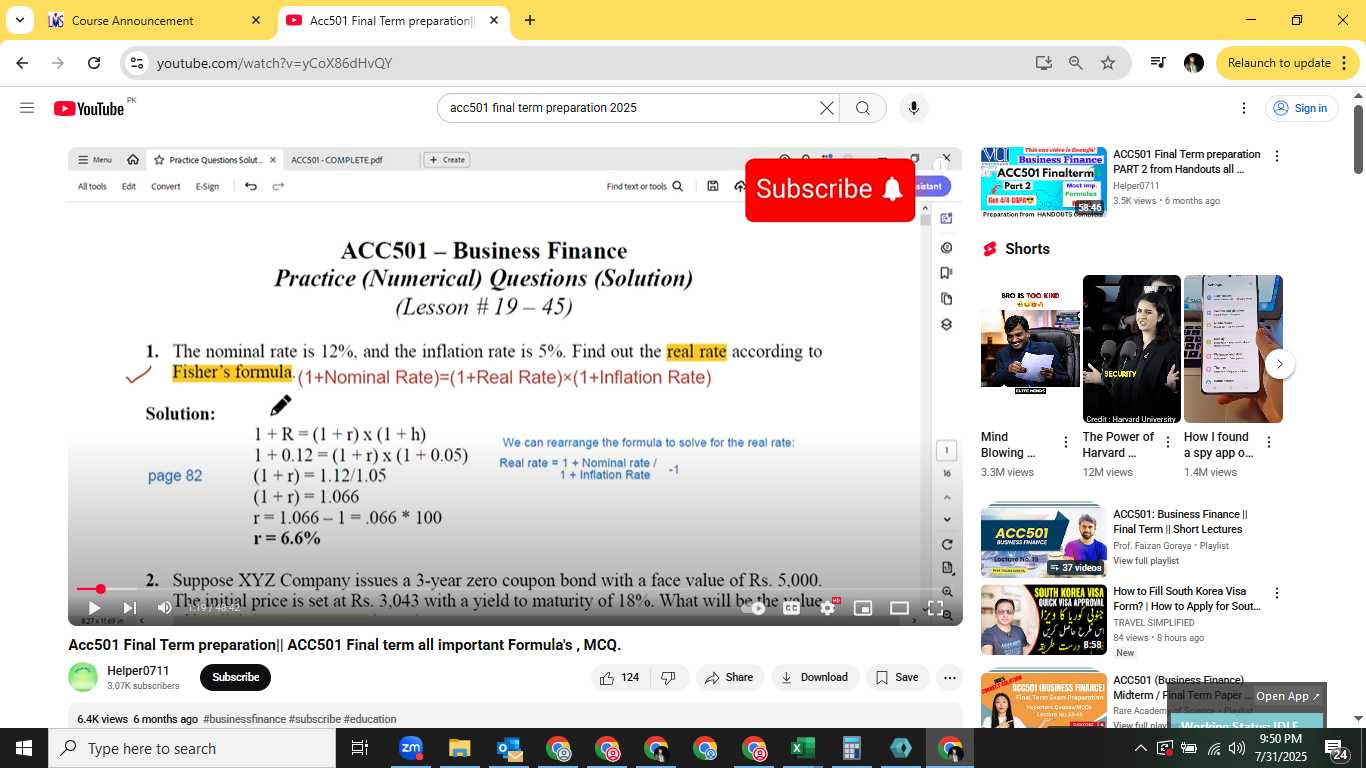The height and width of the screenshot is (768, 1366).
Task: Open more actions ellipsis below video
Action: [x=950, y=677]
